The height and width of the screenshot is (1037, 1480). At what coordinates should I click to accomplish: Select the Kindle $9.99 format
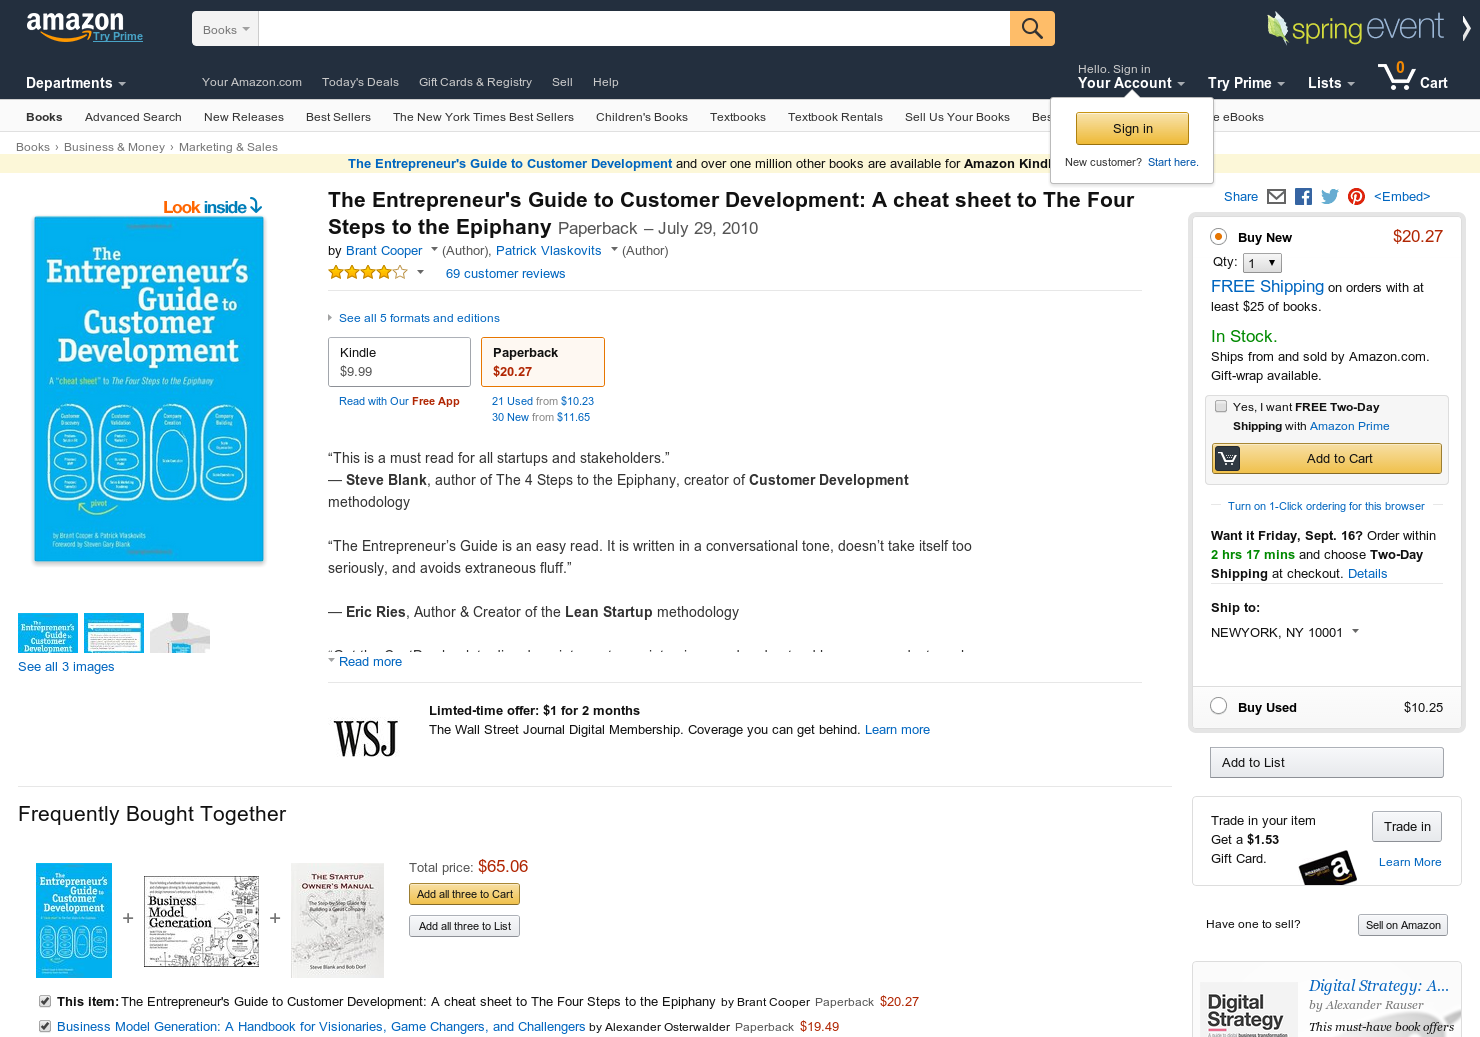pos(399,362)
